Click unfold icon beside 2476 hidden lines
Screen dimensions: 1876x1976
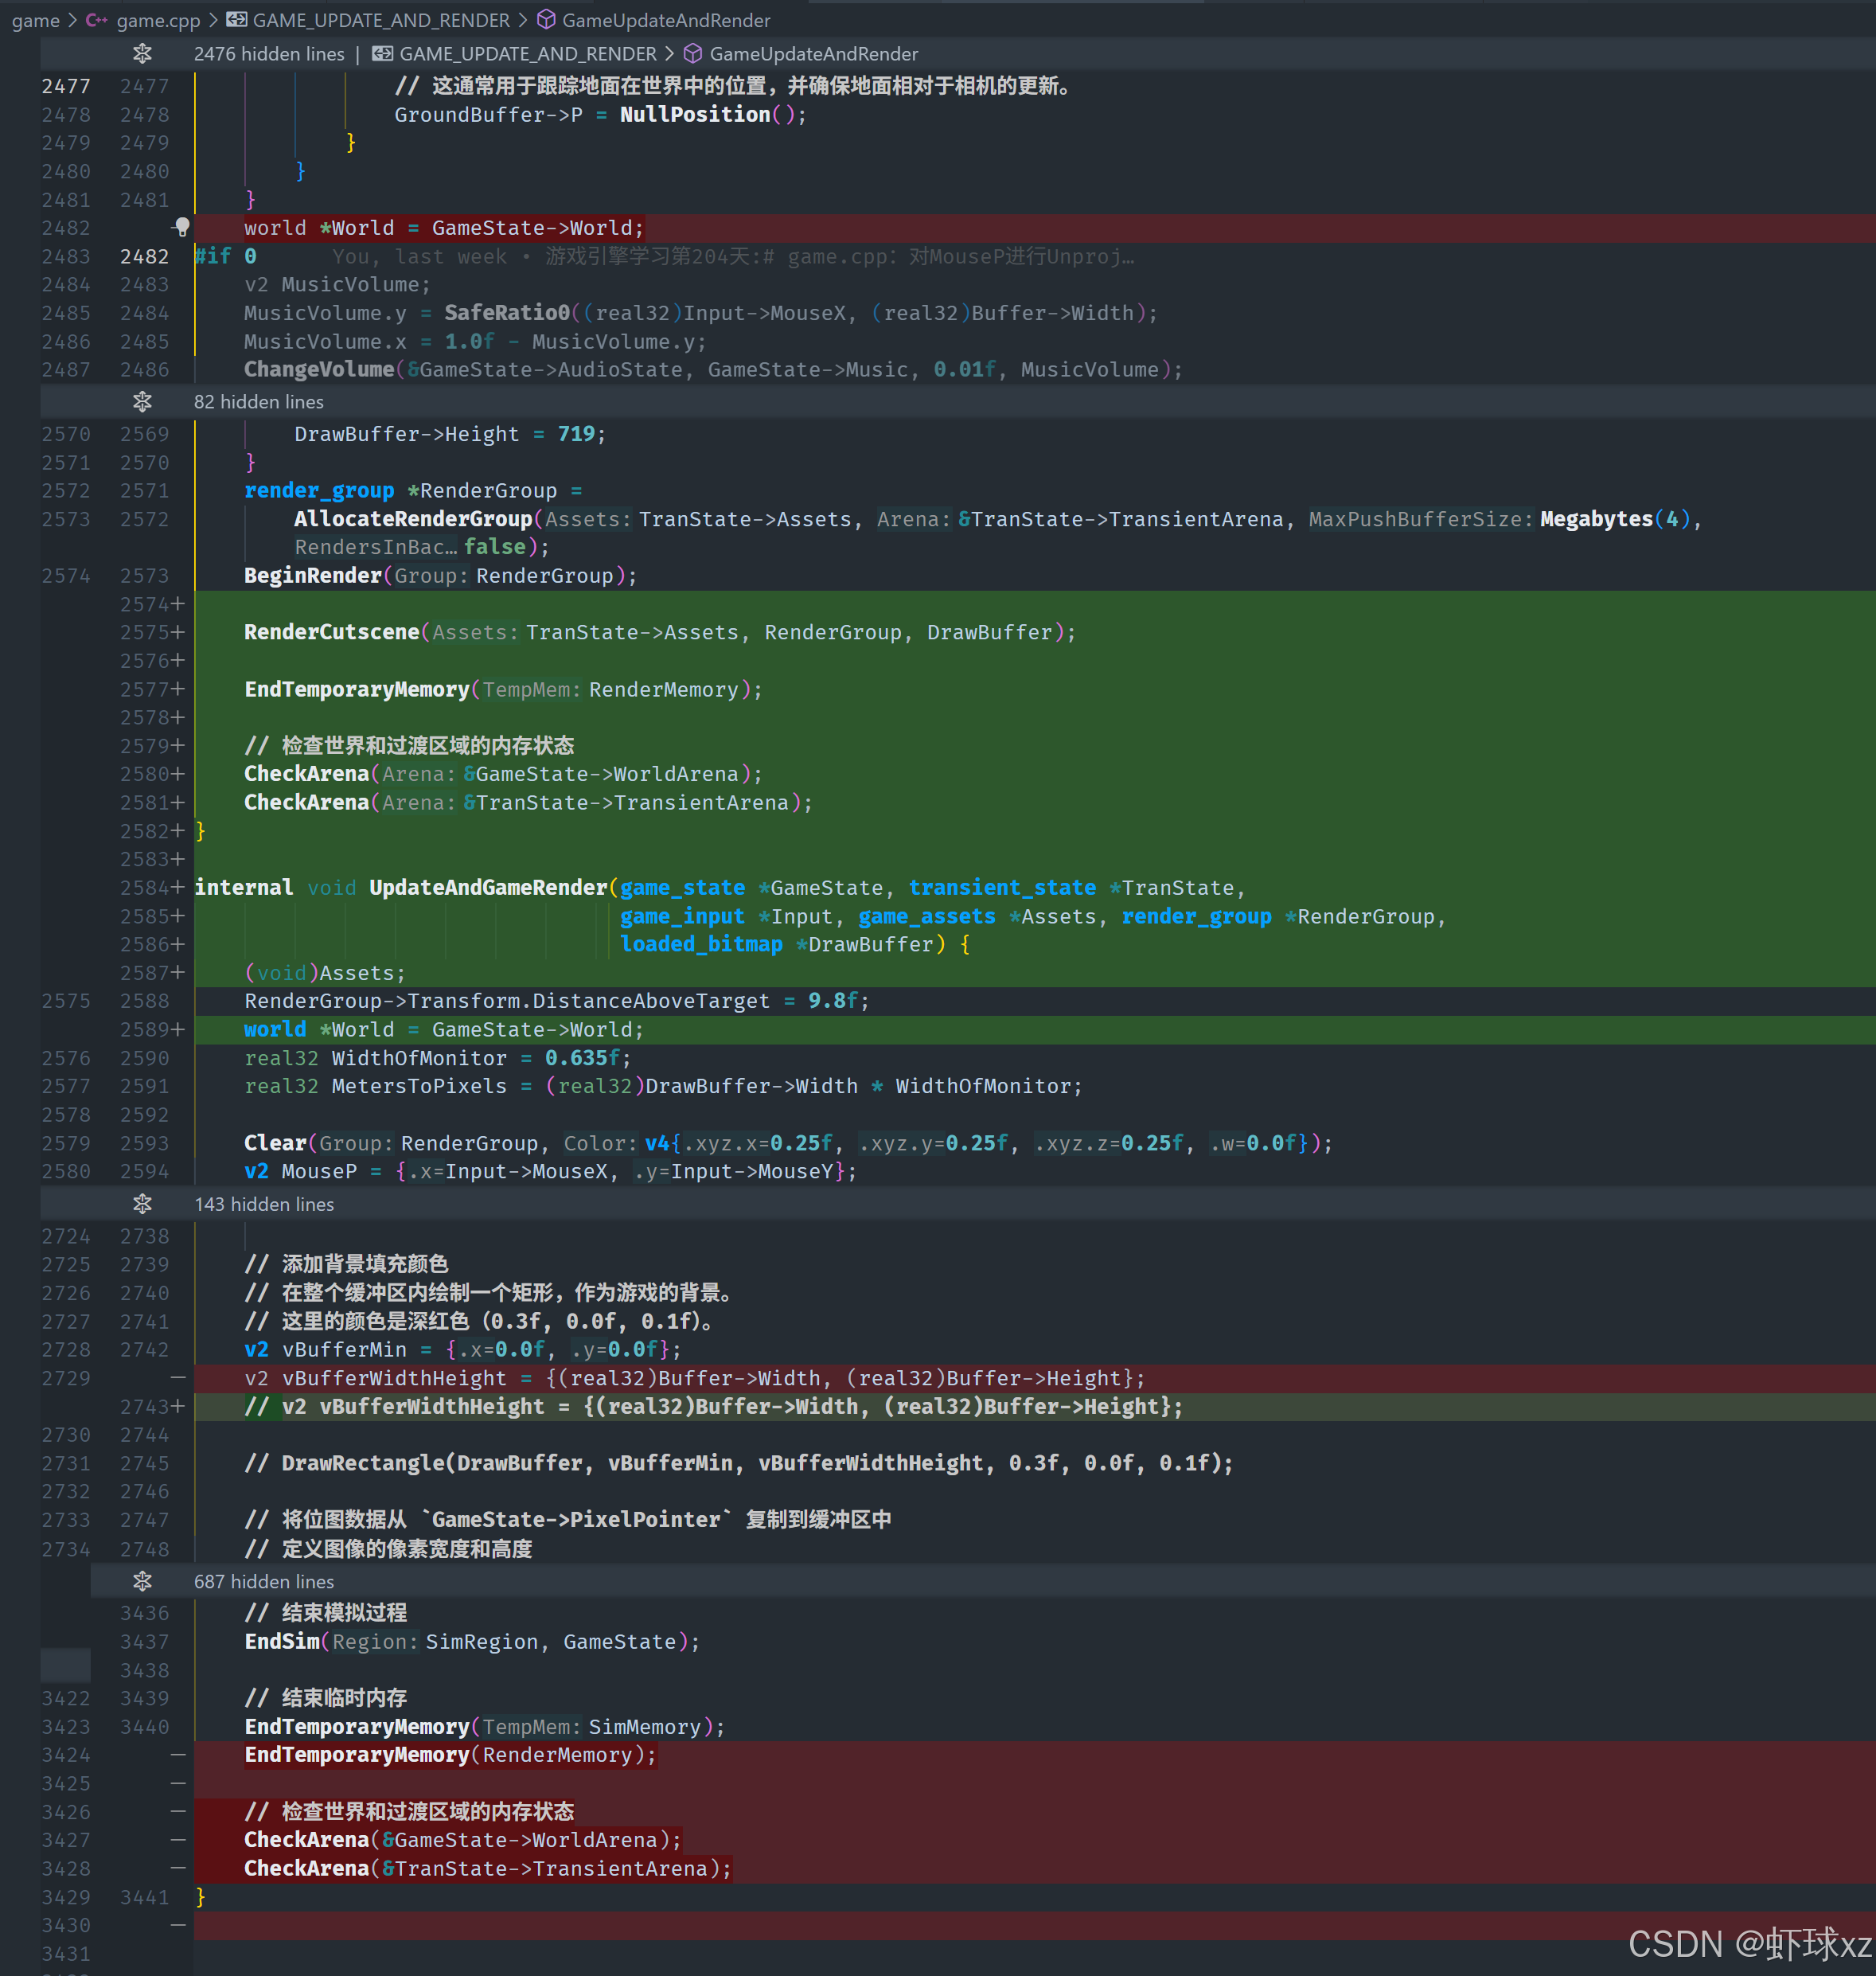coord(142,53)
